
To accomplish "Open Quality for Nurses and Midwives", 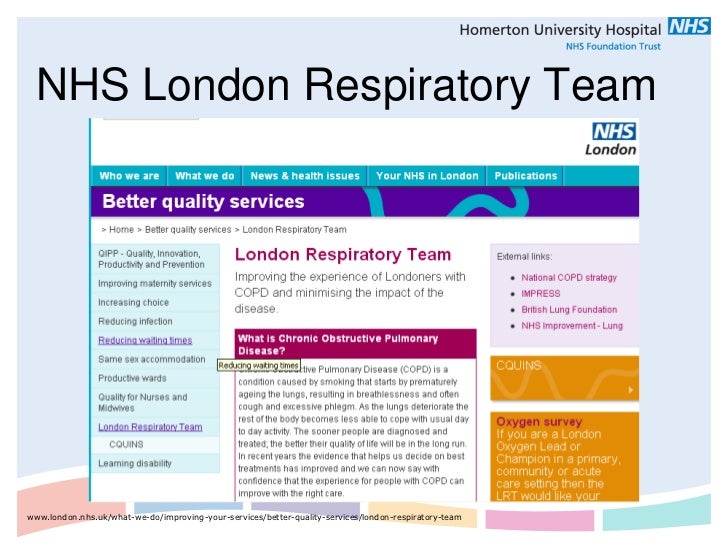I will 143,403.
